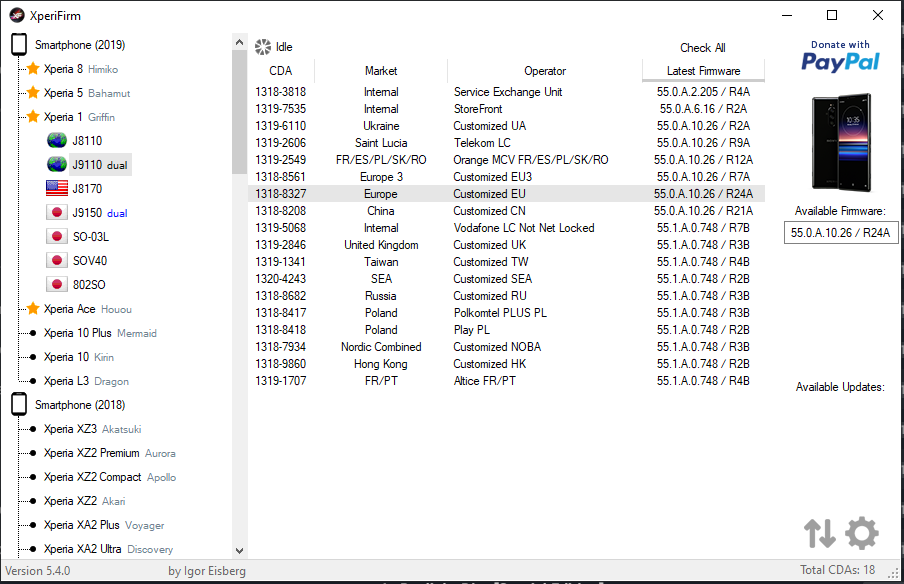This screenshot has width=904, height=584.
Task: Select the 1319-7535 StoreFront row
Action: tap(507, 108)
